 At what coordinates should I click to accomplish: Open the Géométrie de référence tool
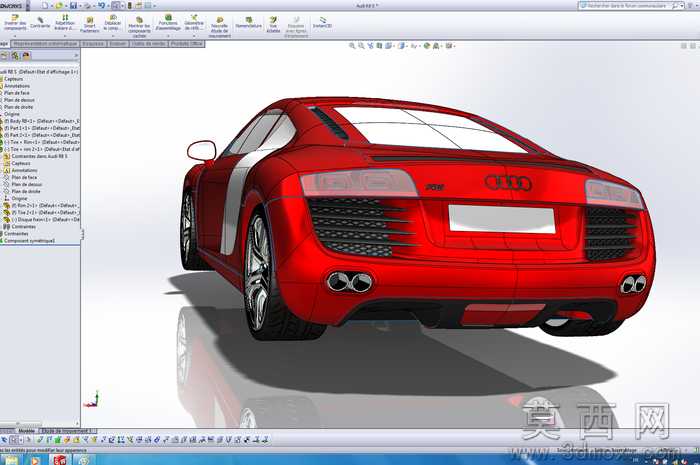194,23
